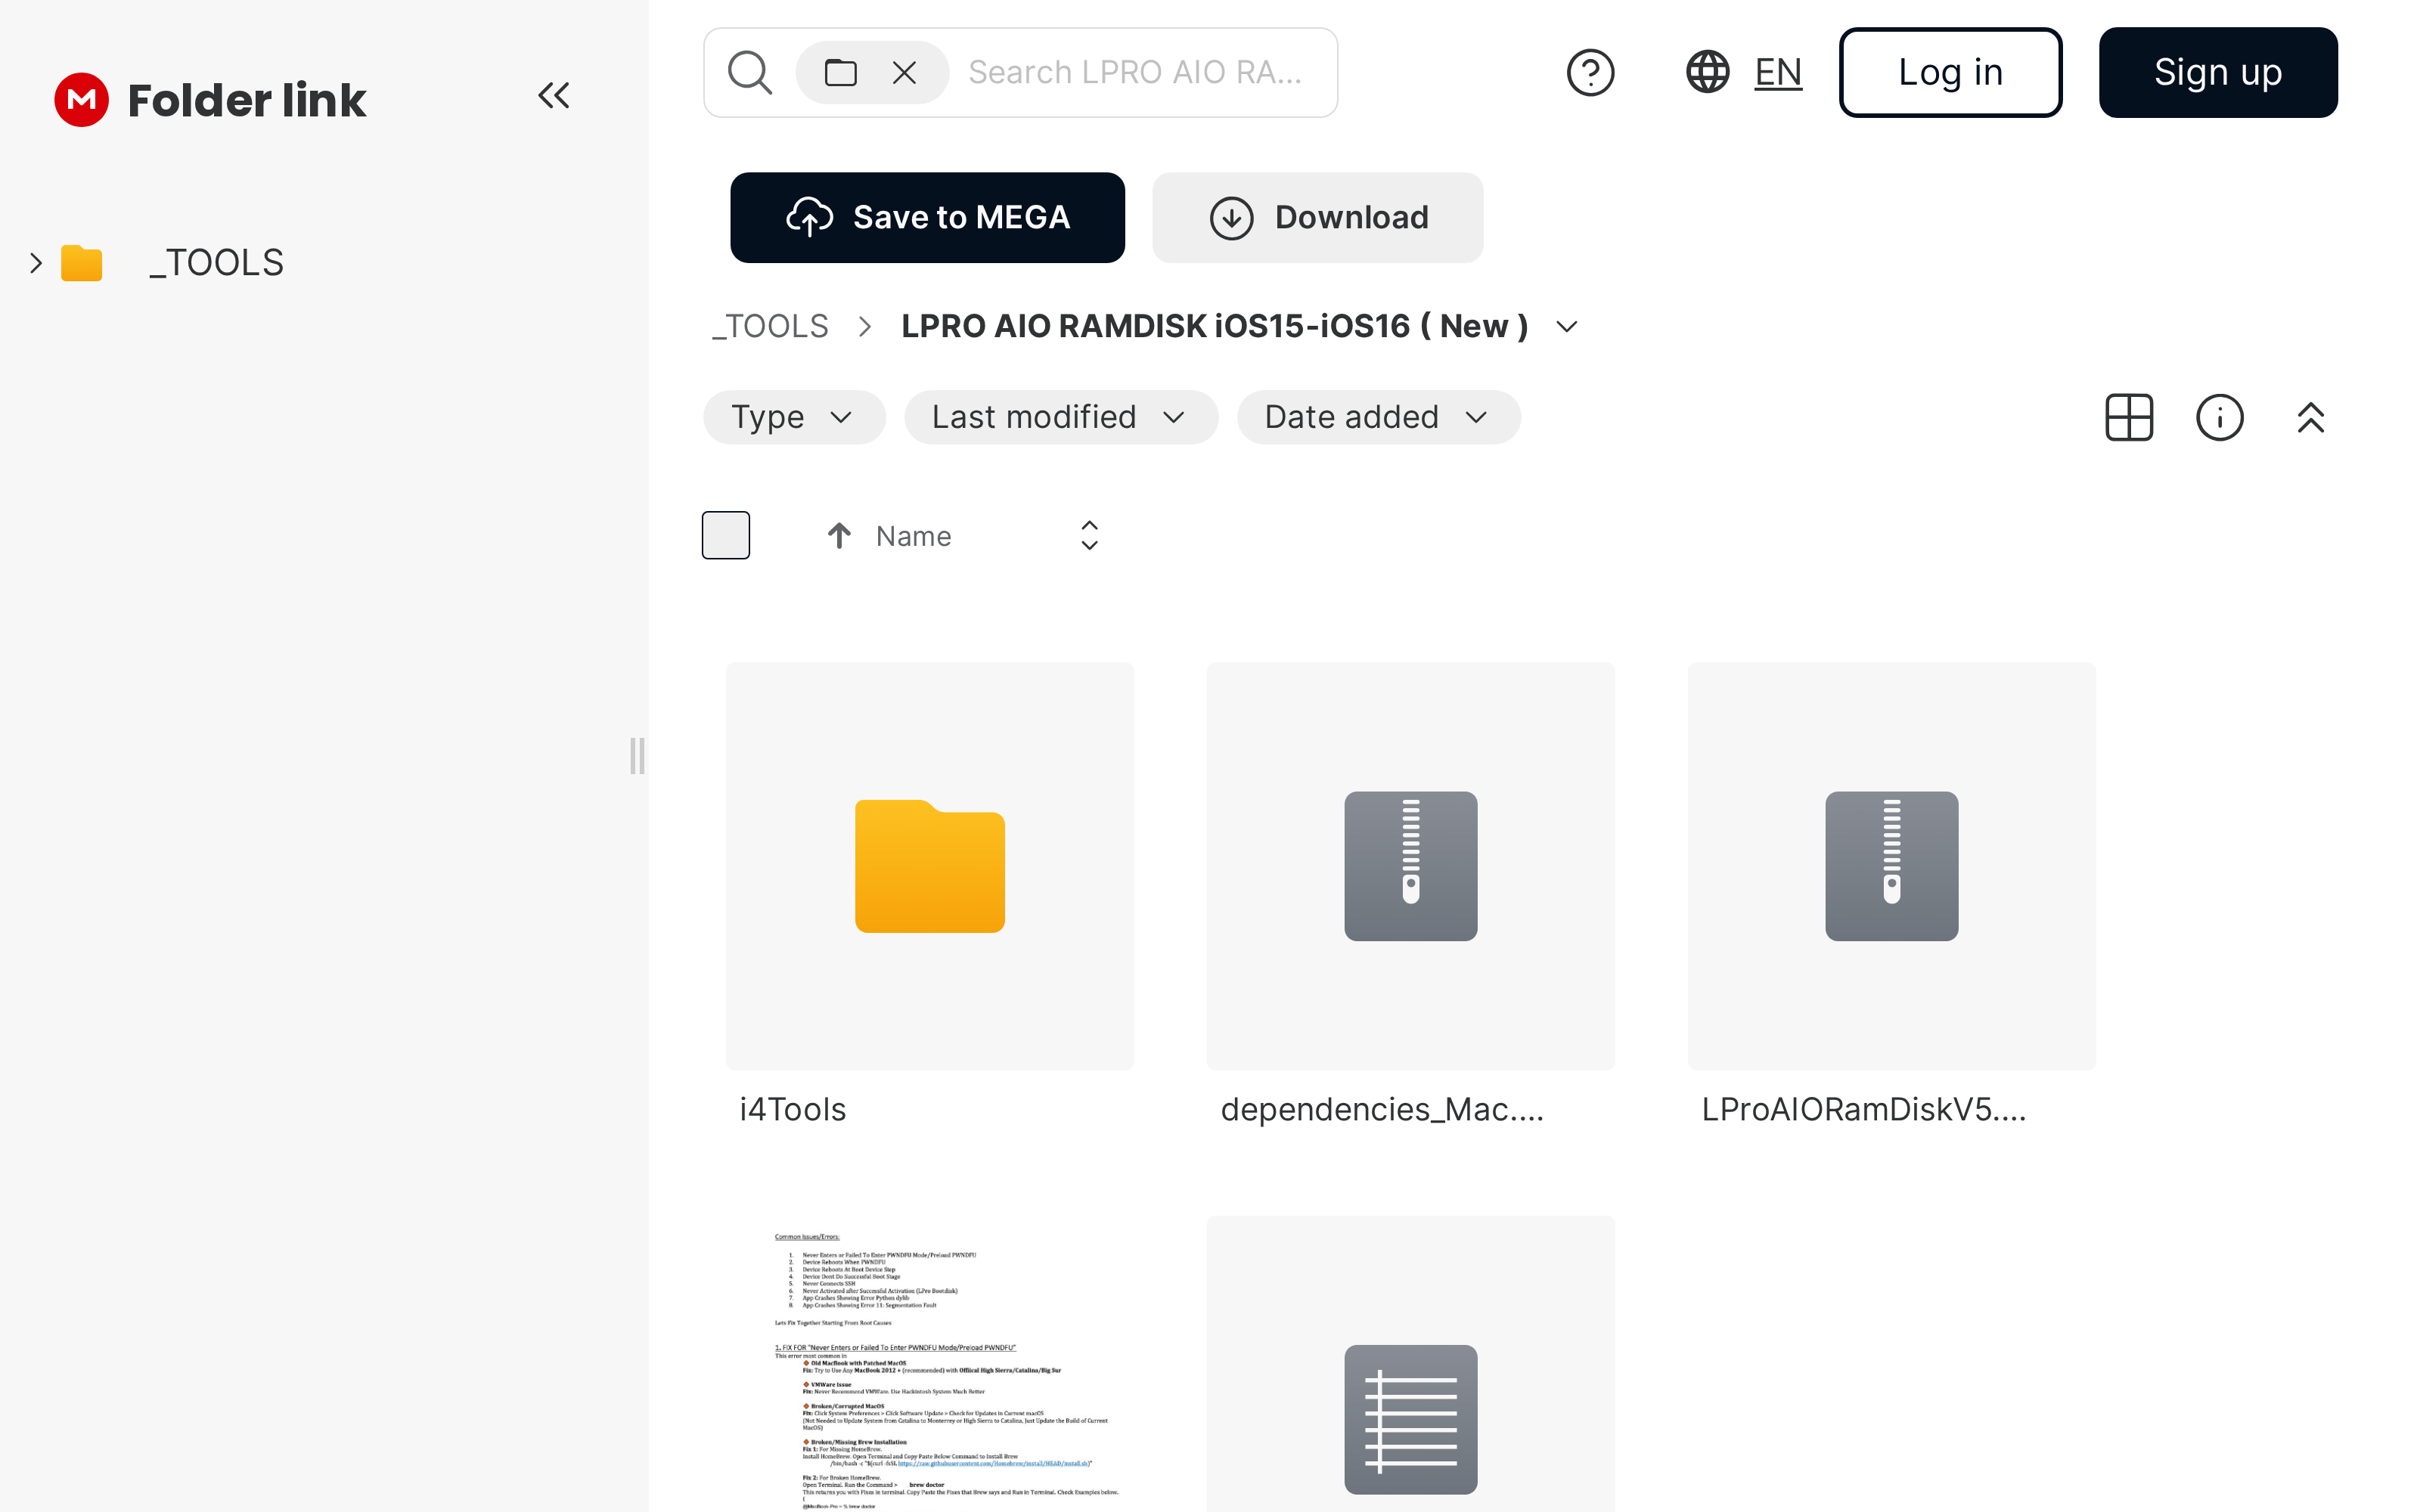Image resolution: width=2420 pixels, height=1512 pixels.
Task: Open the Last modified filter dropdown
Action: click(1060, 417)
